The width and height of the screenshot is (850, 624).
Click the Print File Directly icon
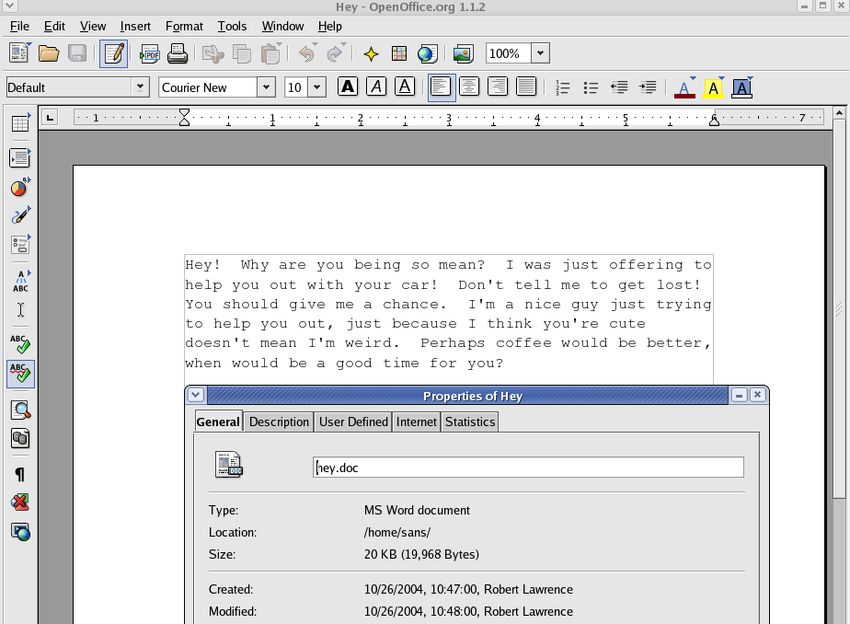[177, 54]
